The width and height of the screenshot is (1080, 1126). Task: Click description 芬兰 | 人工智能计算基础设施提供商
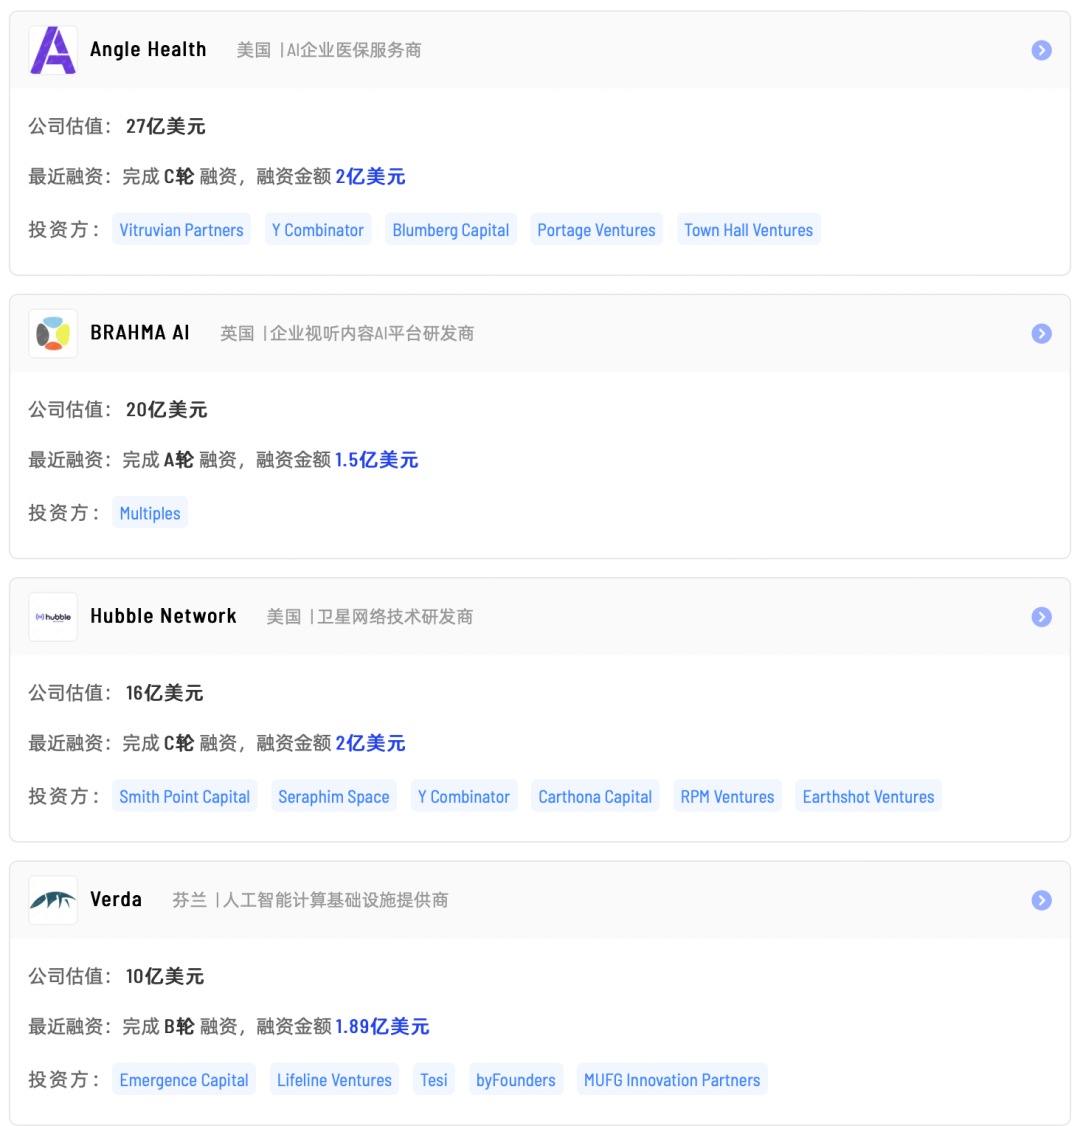310,901
